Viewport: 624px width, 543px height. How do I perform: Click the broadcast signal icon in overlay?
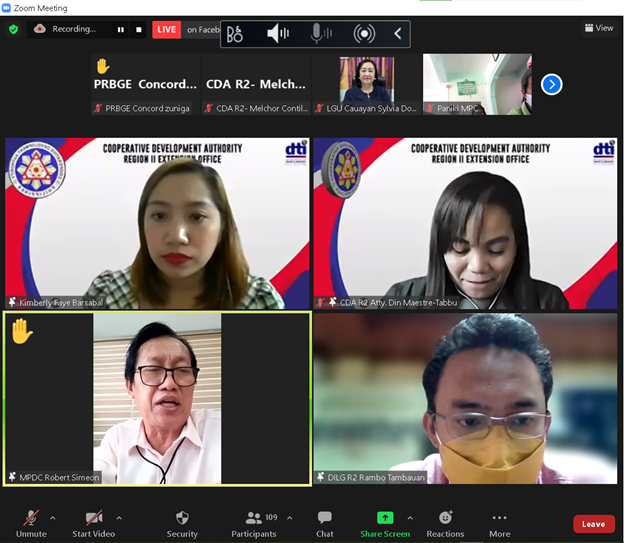[x=364, y=34]
